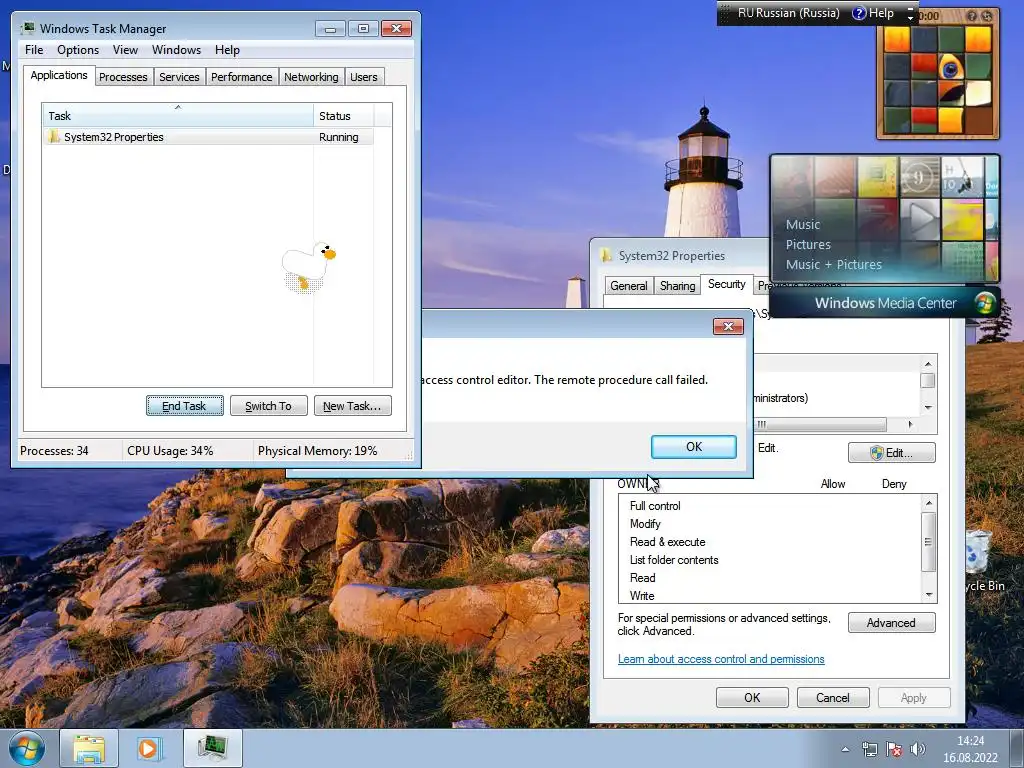Click RU Russian (Russia) input language
Viewport: 1024px width, 768px height.
point(788,12)
